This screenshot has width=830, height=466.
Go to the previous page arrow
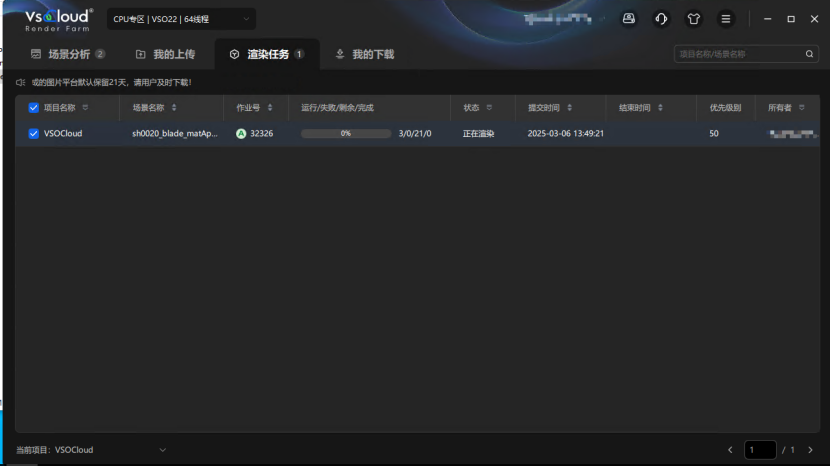pos(730,450)
